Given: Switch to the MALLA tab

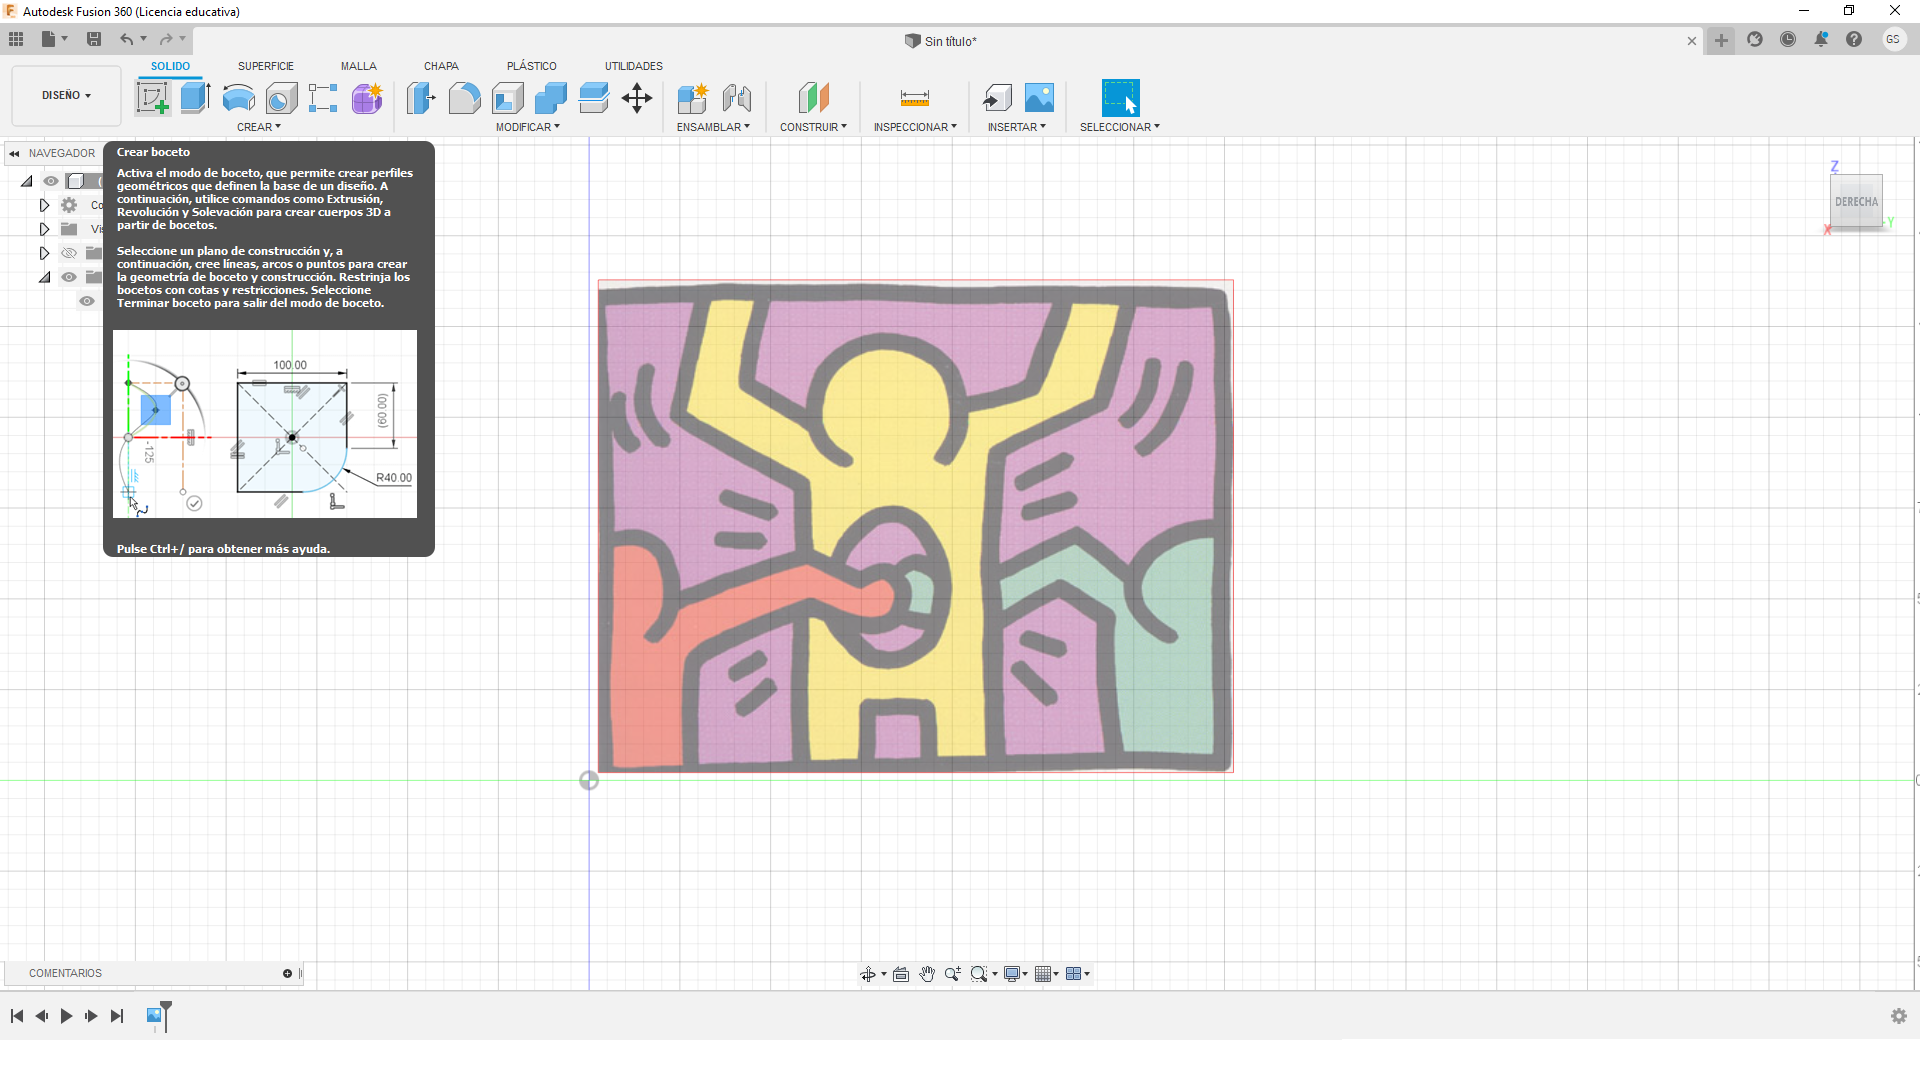Looking at the screenshot, I should point(359,66).
